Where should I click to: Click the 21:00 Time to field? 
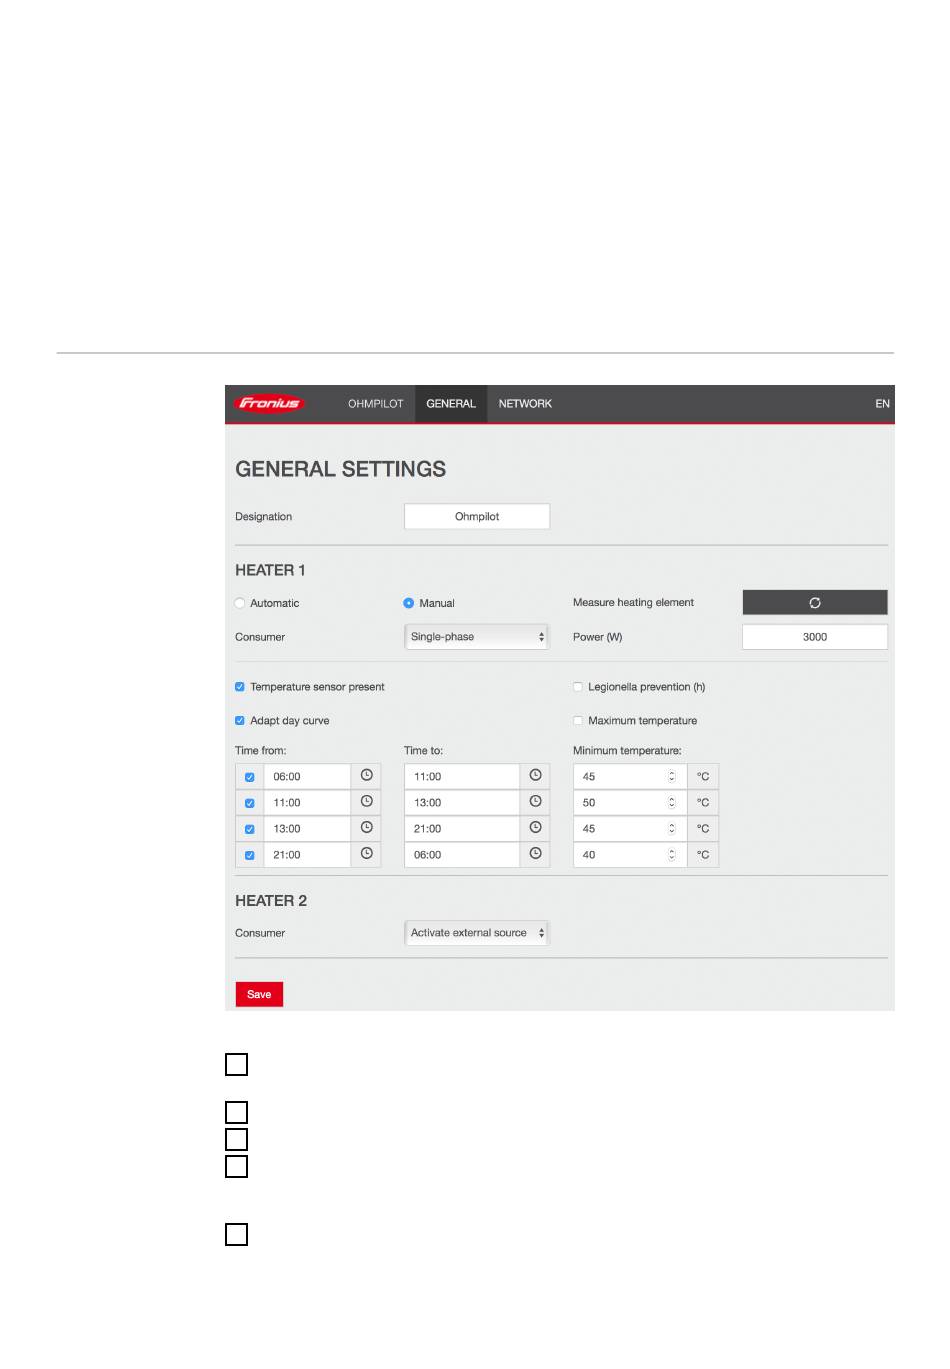462,828
